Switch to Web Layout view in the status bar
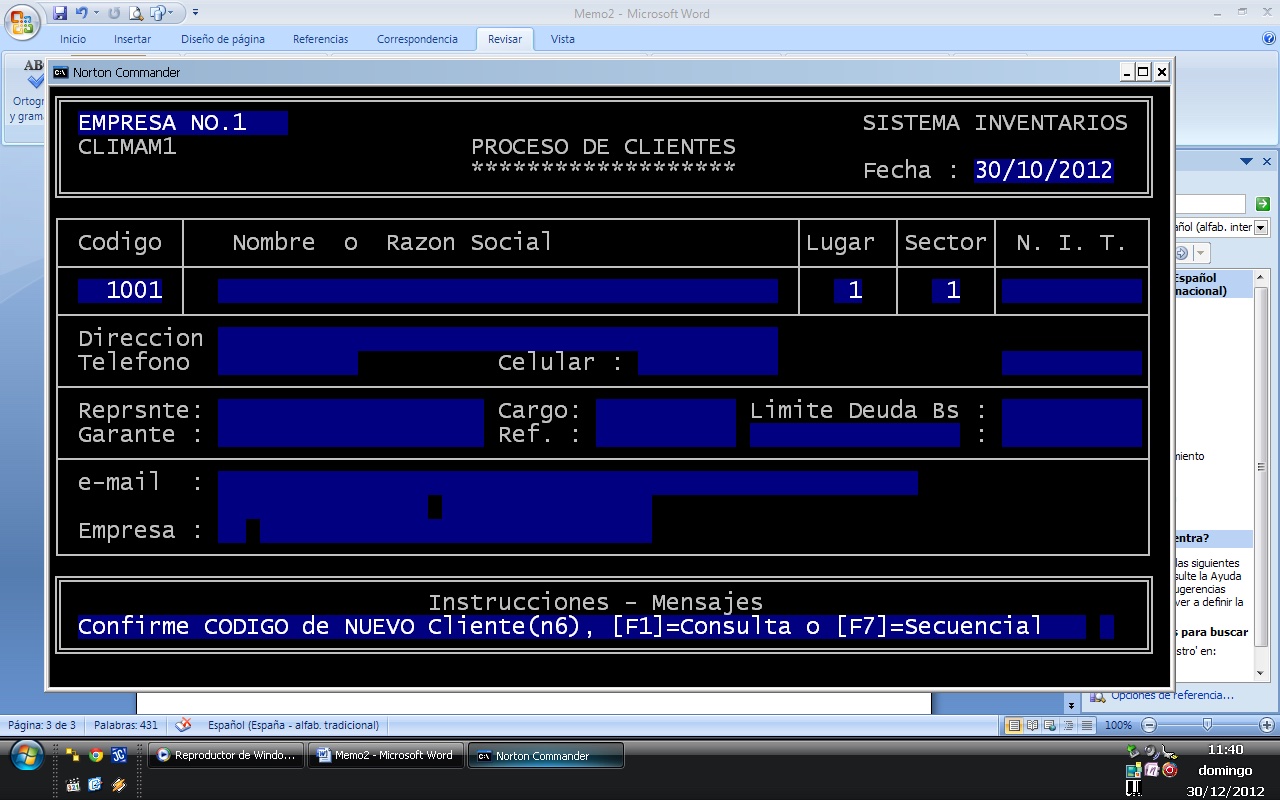 [1049, 724]
